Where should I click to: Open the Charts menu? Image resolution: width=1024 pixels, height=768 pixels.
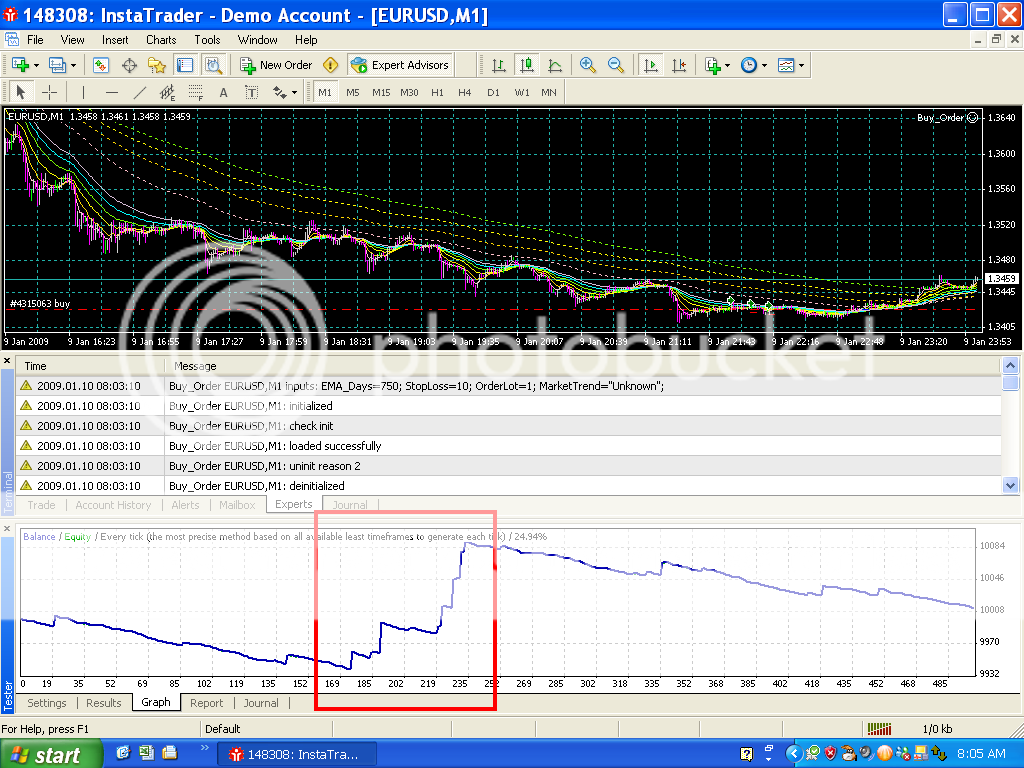coord(161,40)
